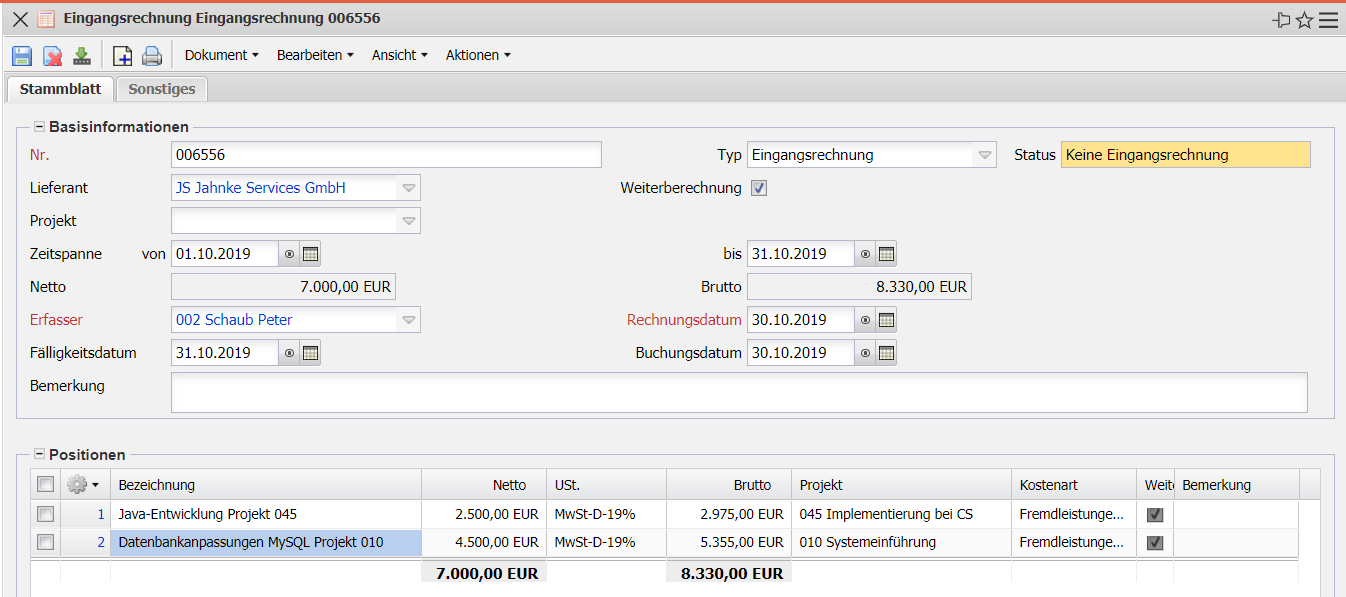Mark as favorite with the star icon
Image resolution: width=1346 pixels, height=597 pixels.
1304,20
